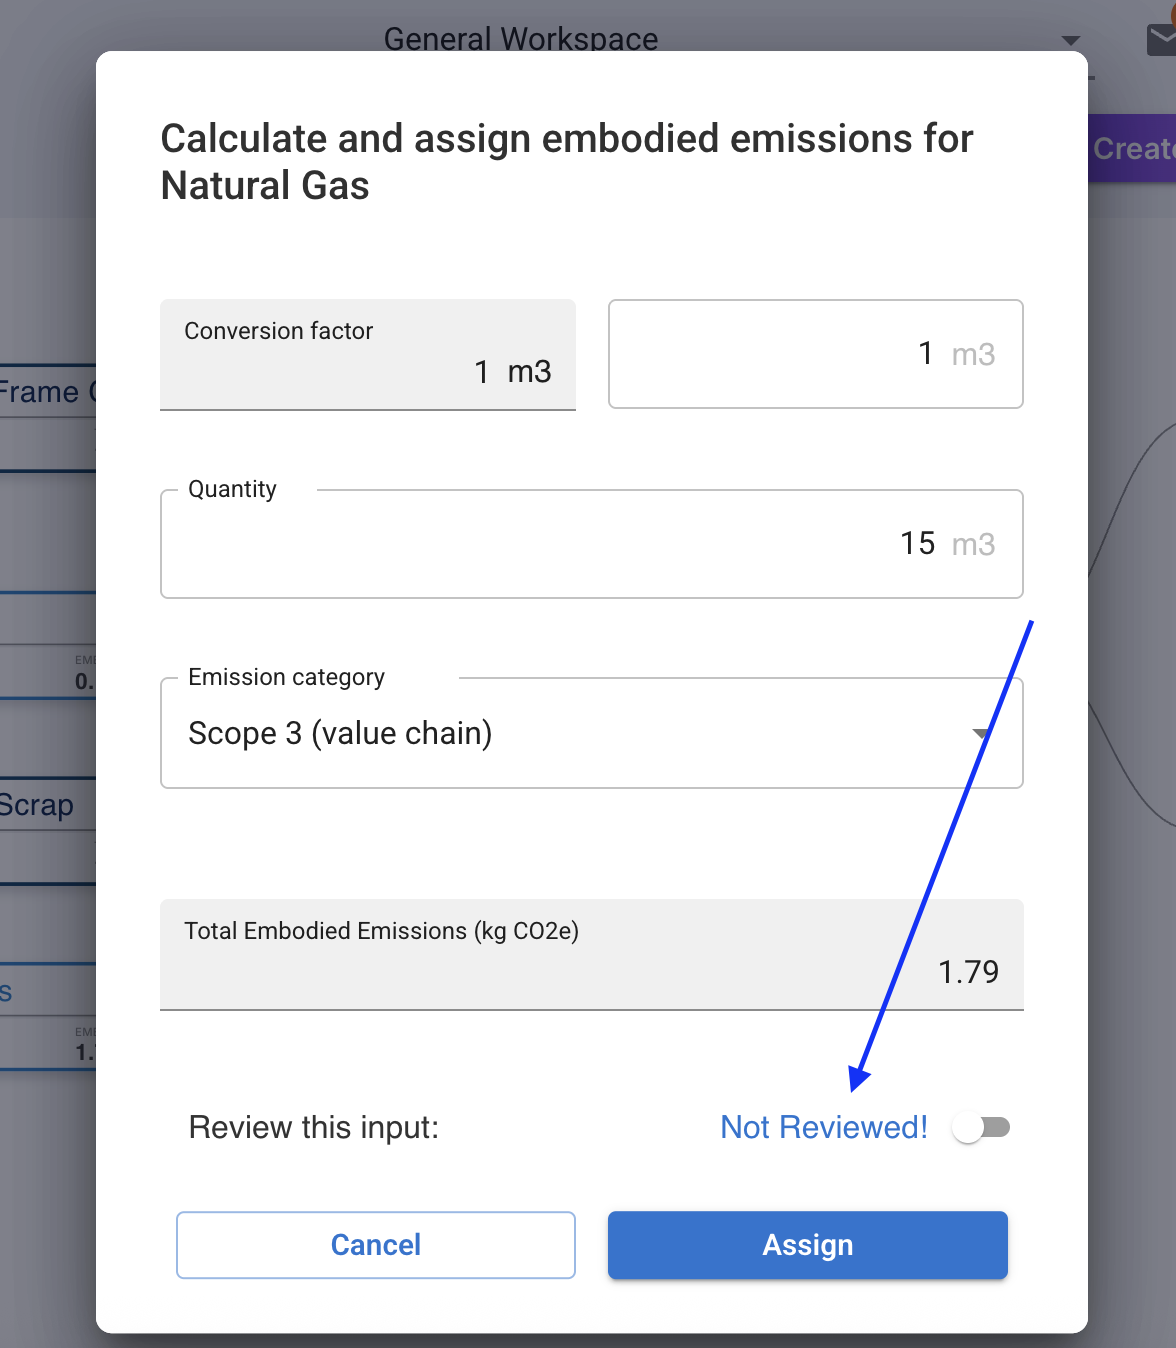
Task: Open the Emission category dropdown
Action: 590,734
